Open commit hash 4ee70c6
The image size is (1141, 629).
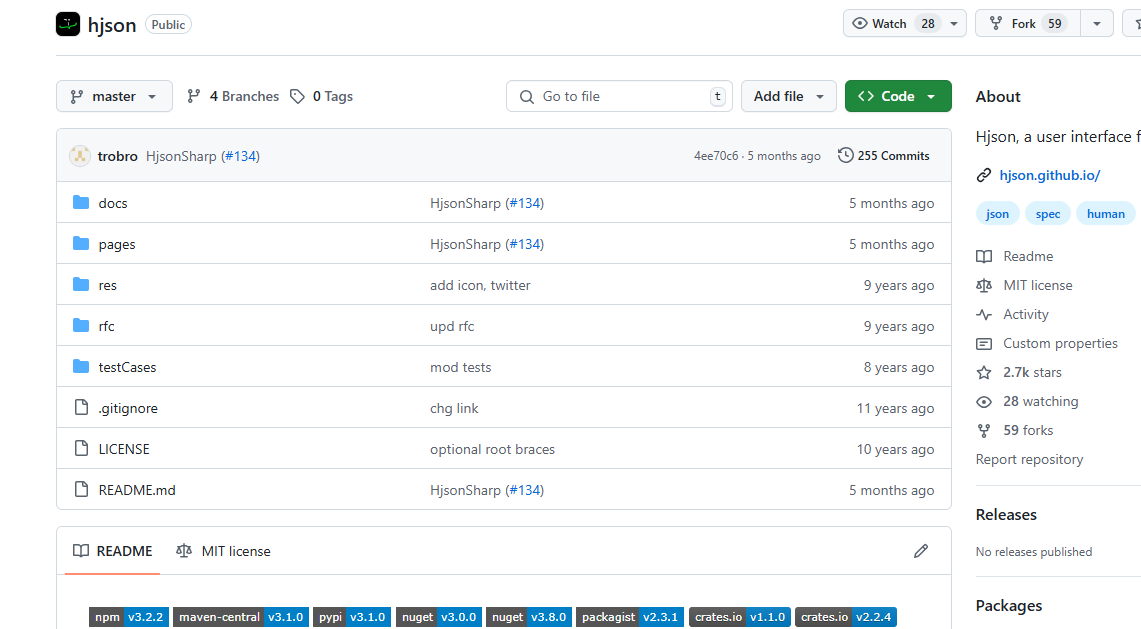(x=716, y=156)
